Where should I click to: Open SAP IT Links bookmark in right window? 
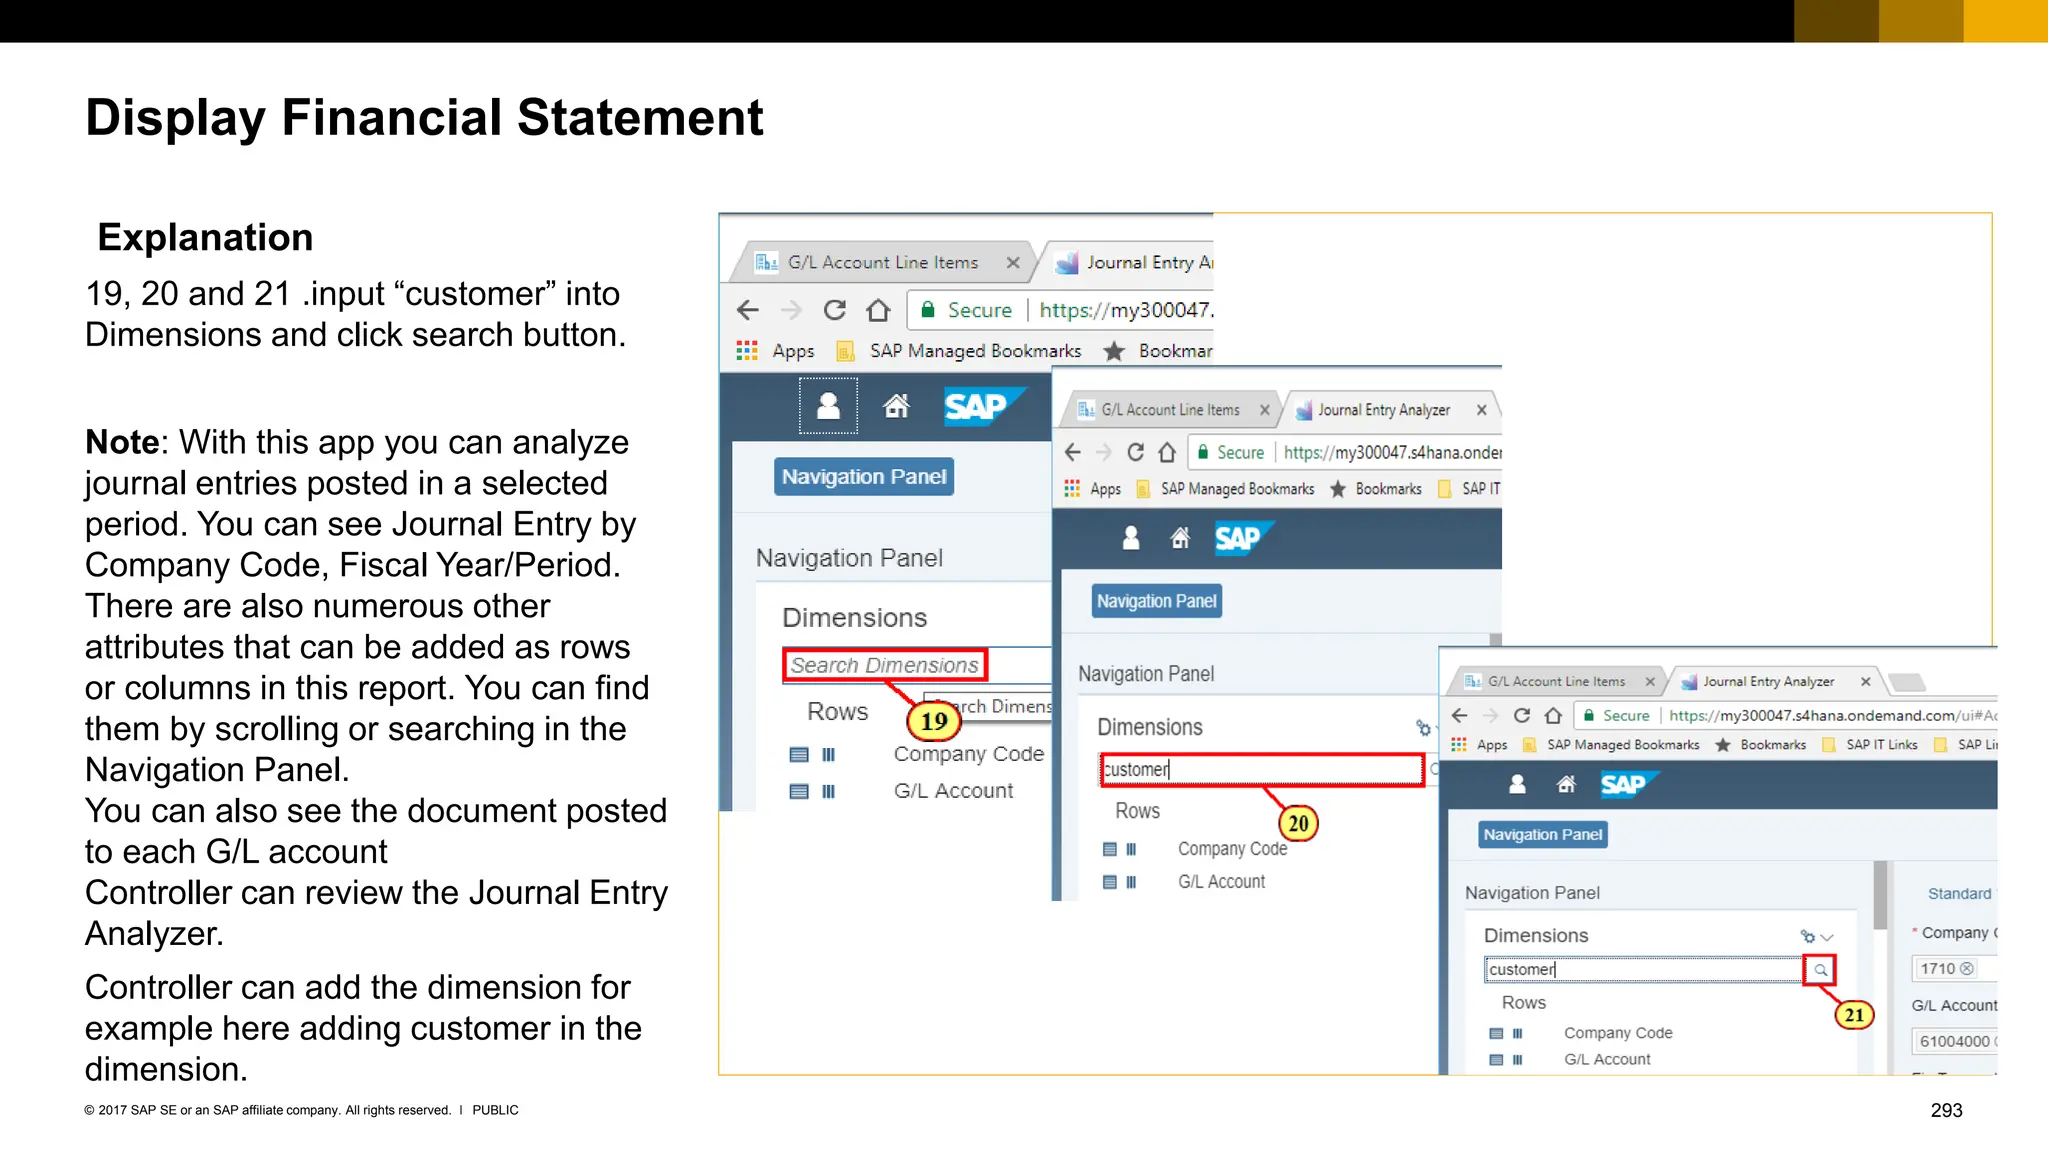[1871, 744]
